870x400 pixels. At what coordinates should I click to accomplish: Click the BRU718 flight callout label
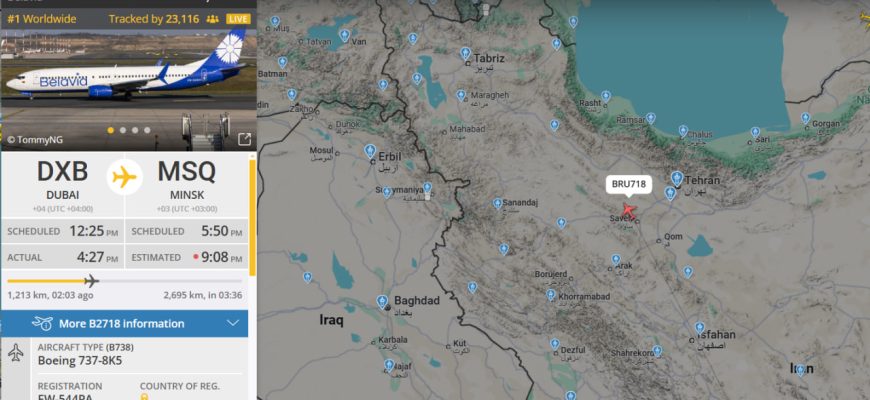click(x=629, y=184)
